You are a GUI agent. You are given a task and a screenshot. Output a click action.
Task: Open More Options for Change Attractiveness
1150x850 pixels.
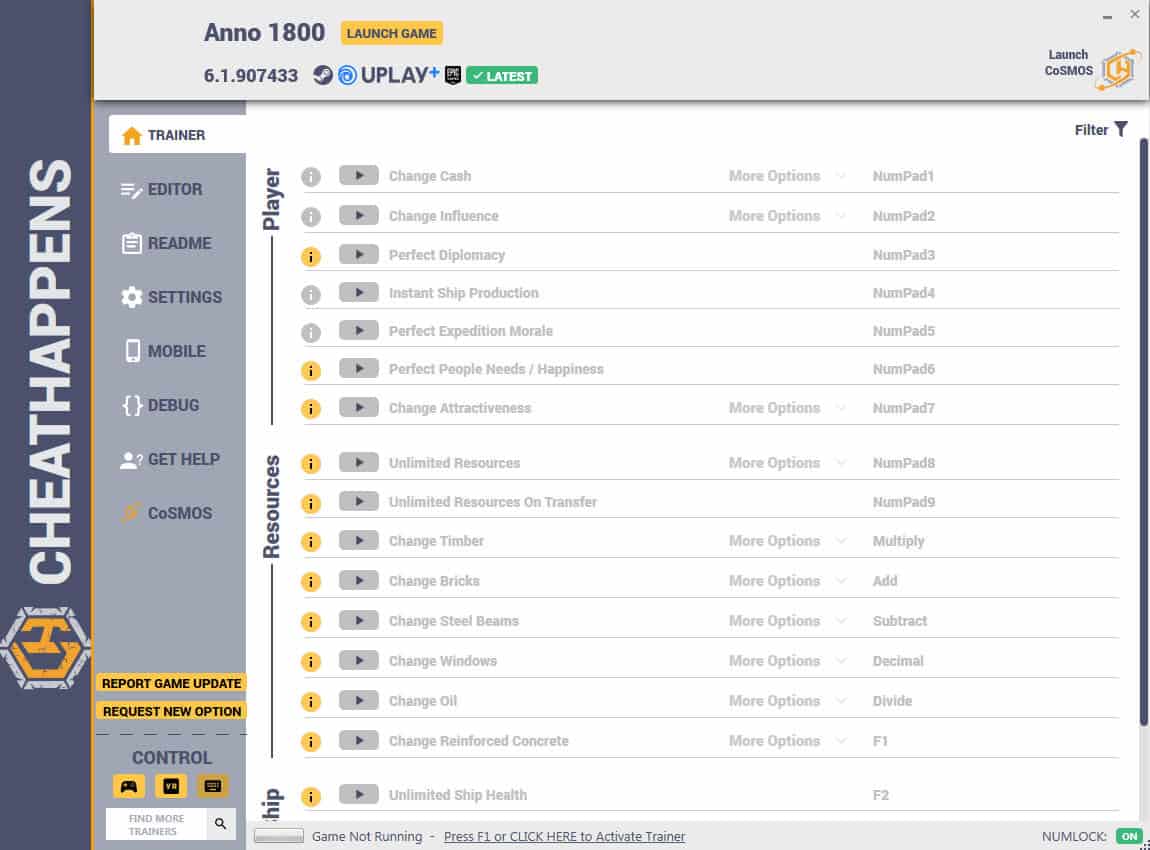787,408
